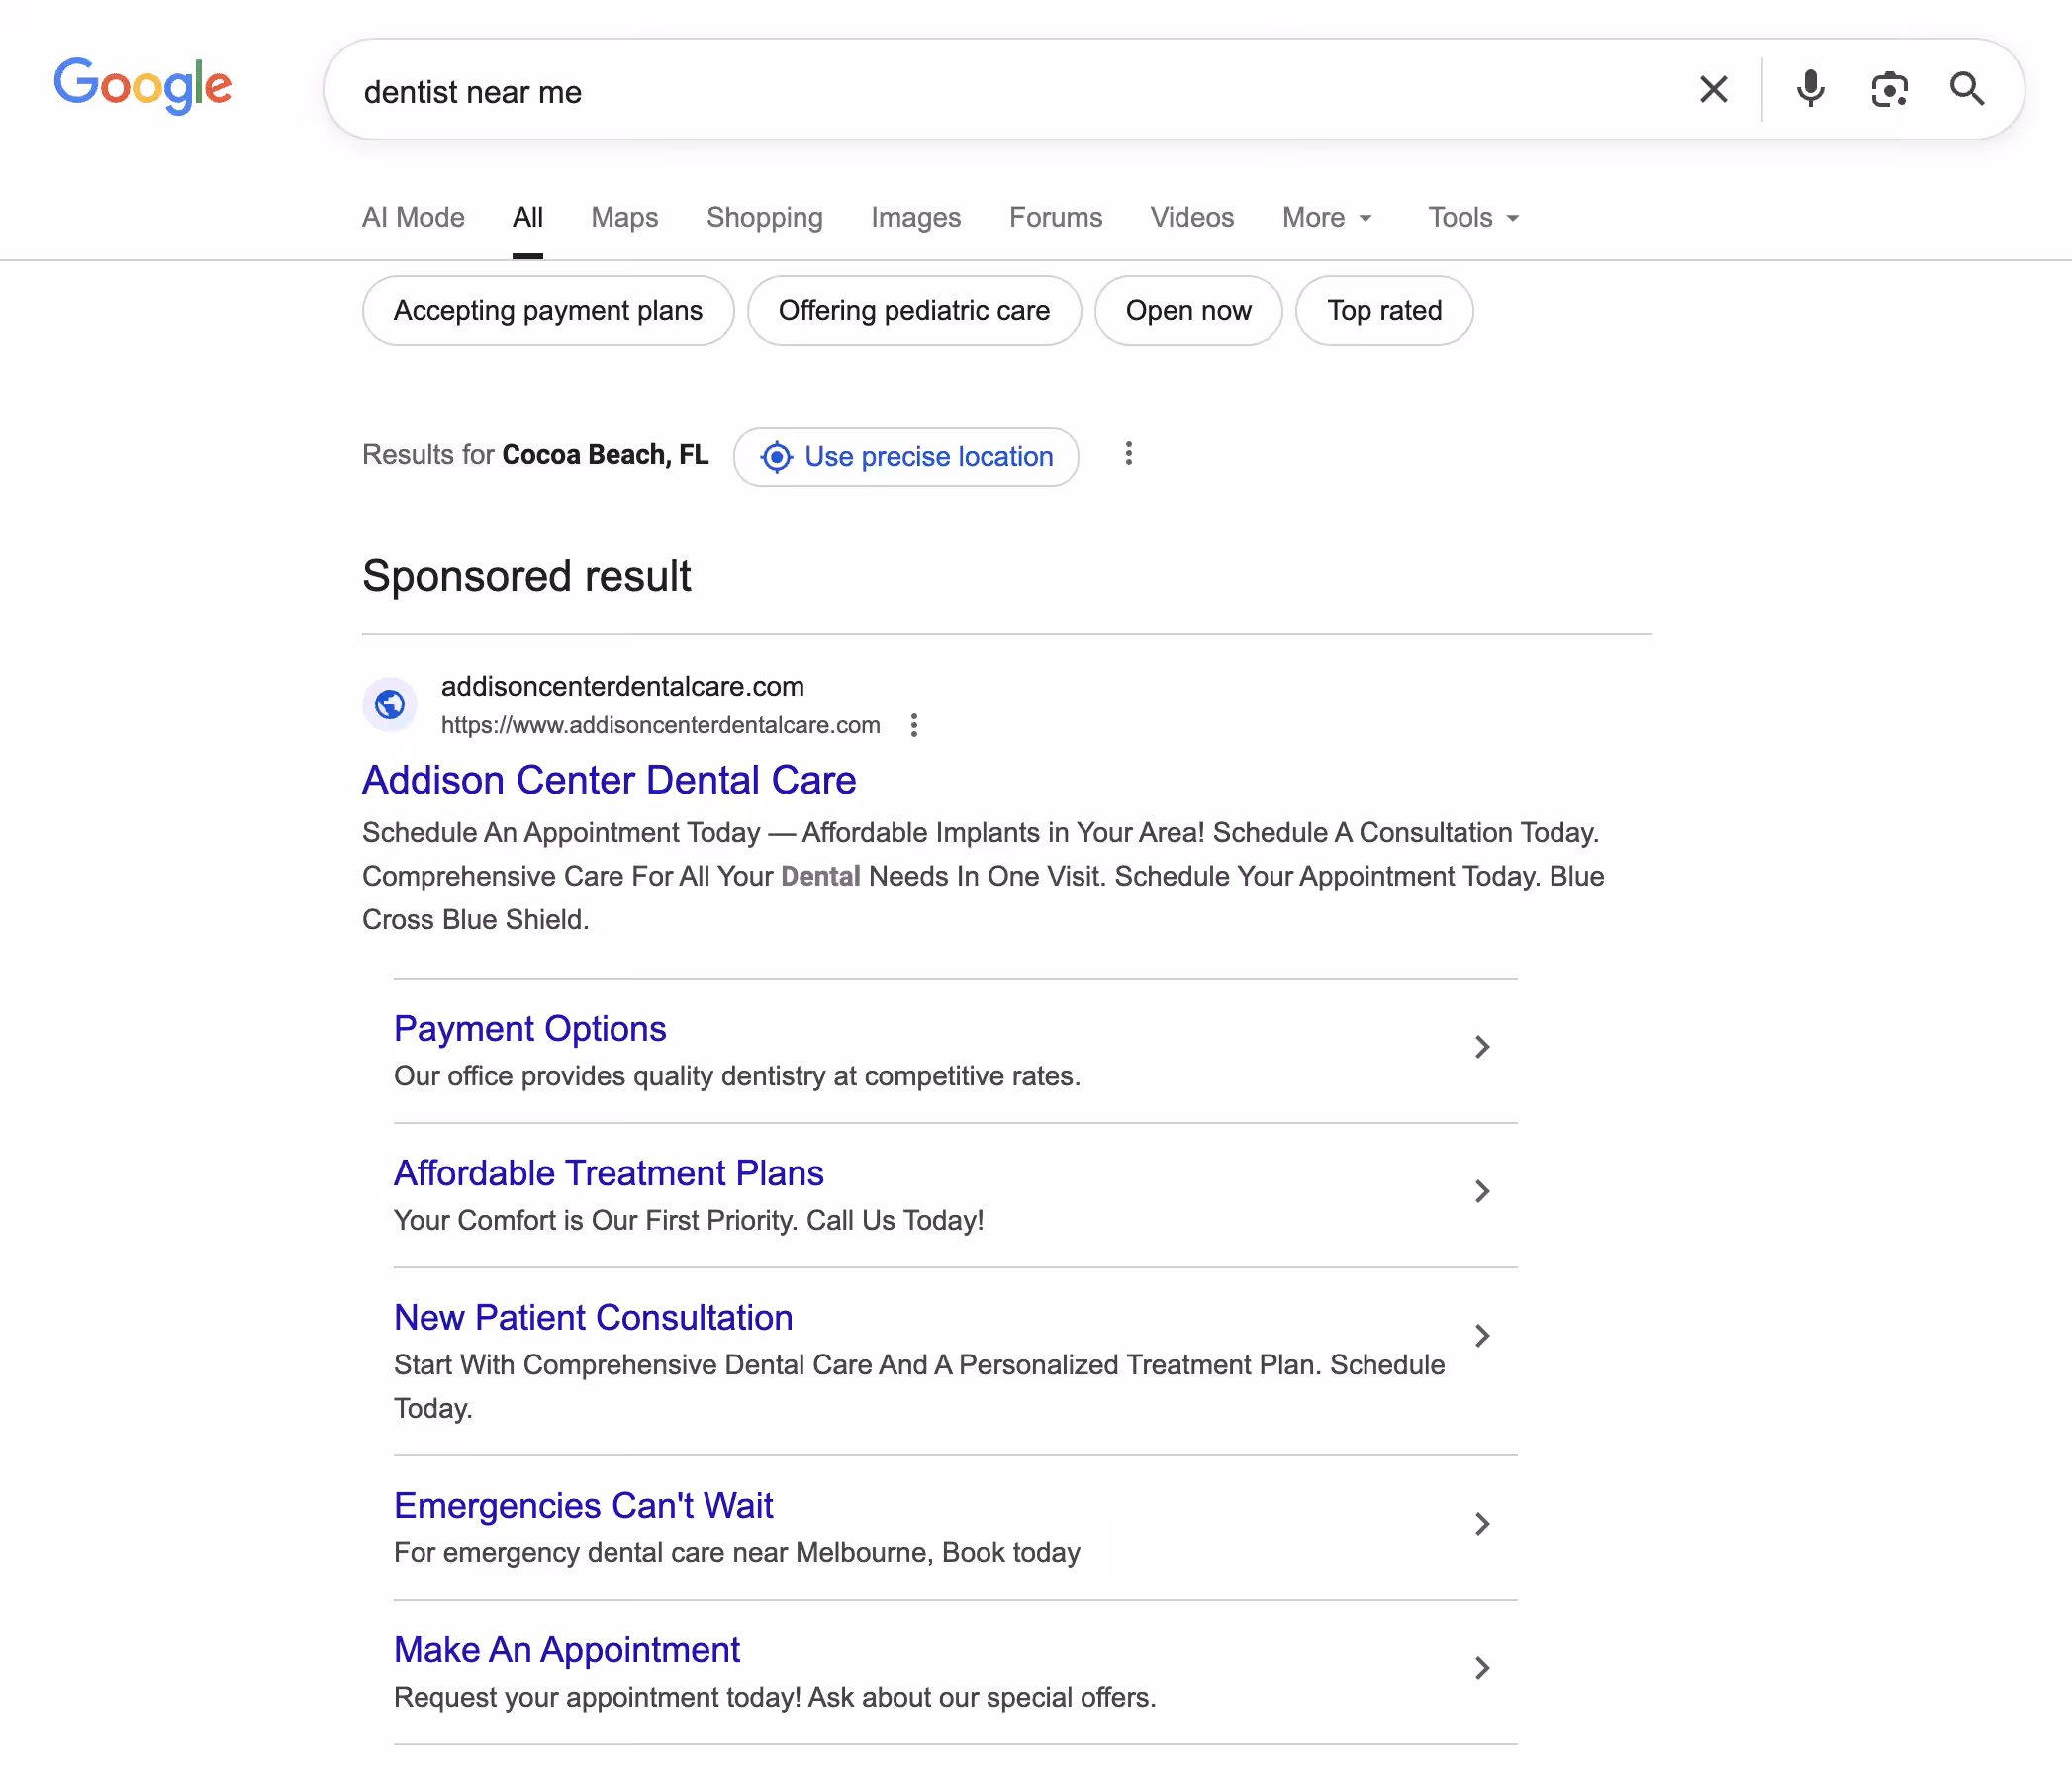Click 'Your Comfort is Our First Priority' text
Screen dimensions: 2072x1775
[x=689, y=1220]
